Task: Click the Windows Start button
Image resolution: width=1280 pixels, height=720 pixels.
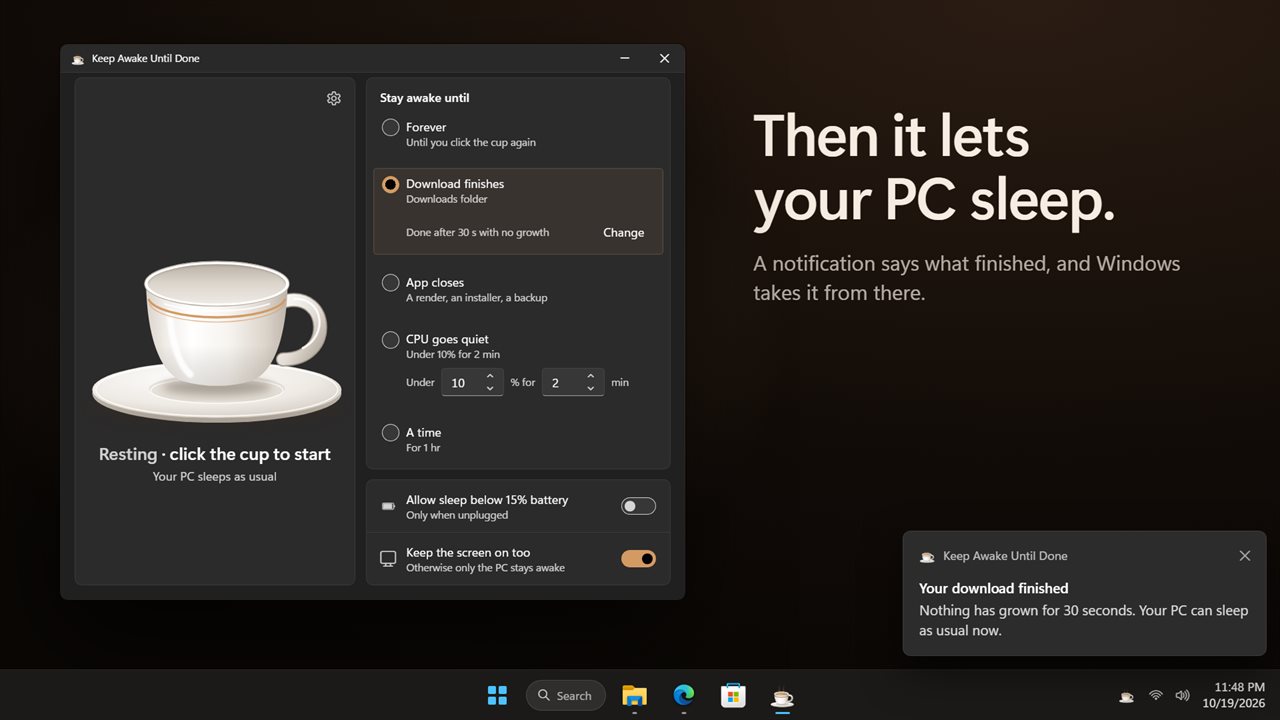Action: pos(497,695)
